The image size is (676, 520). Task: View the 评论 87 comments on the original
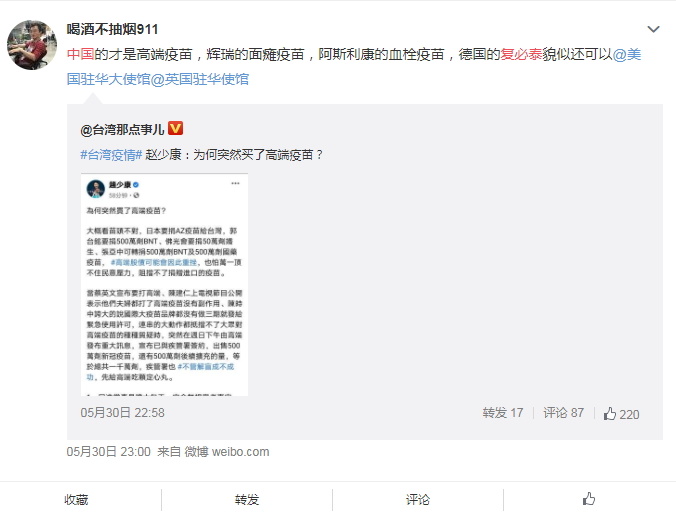pos(563,413)
